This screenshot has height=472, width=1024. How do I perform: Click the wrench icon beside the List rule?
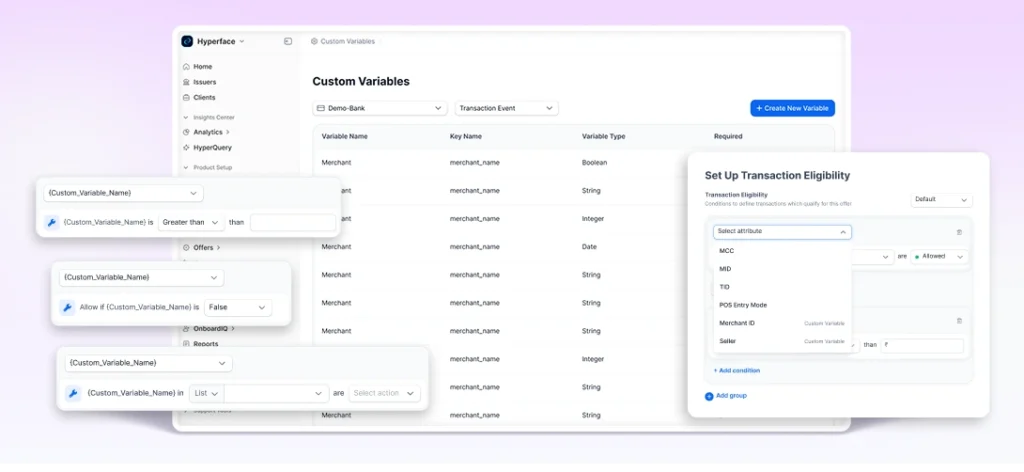coord(73,393)
